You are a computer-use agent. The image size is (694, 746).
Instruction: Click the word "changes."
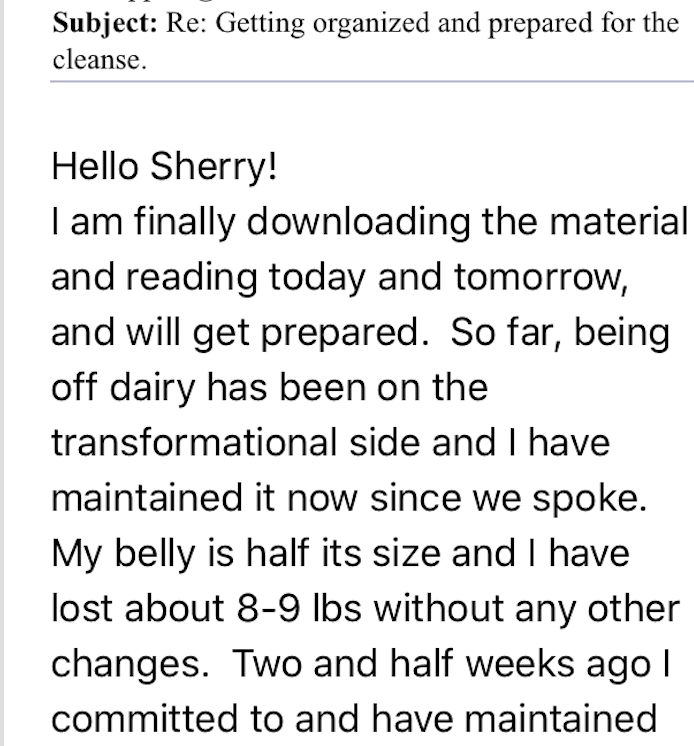tap(130, 661)
